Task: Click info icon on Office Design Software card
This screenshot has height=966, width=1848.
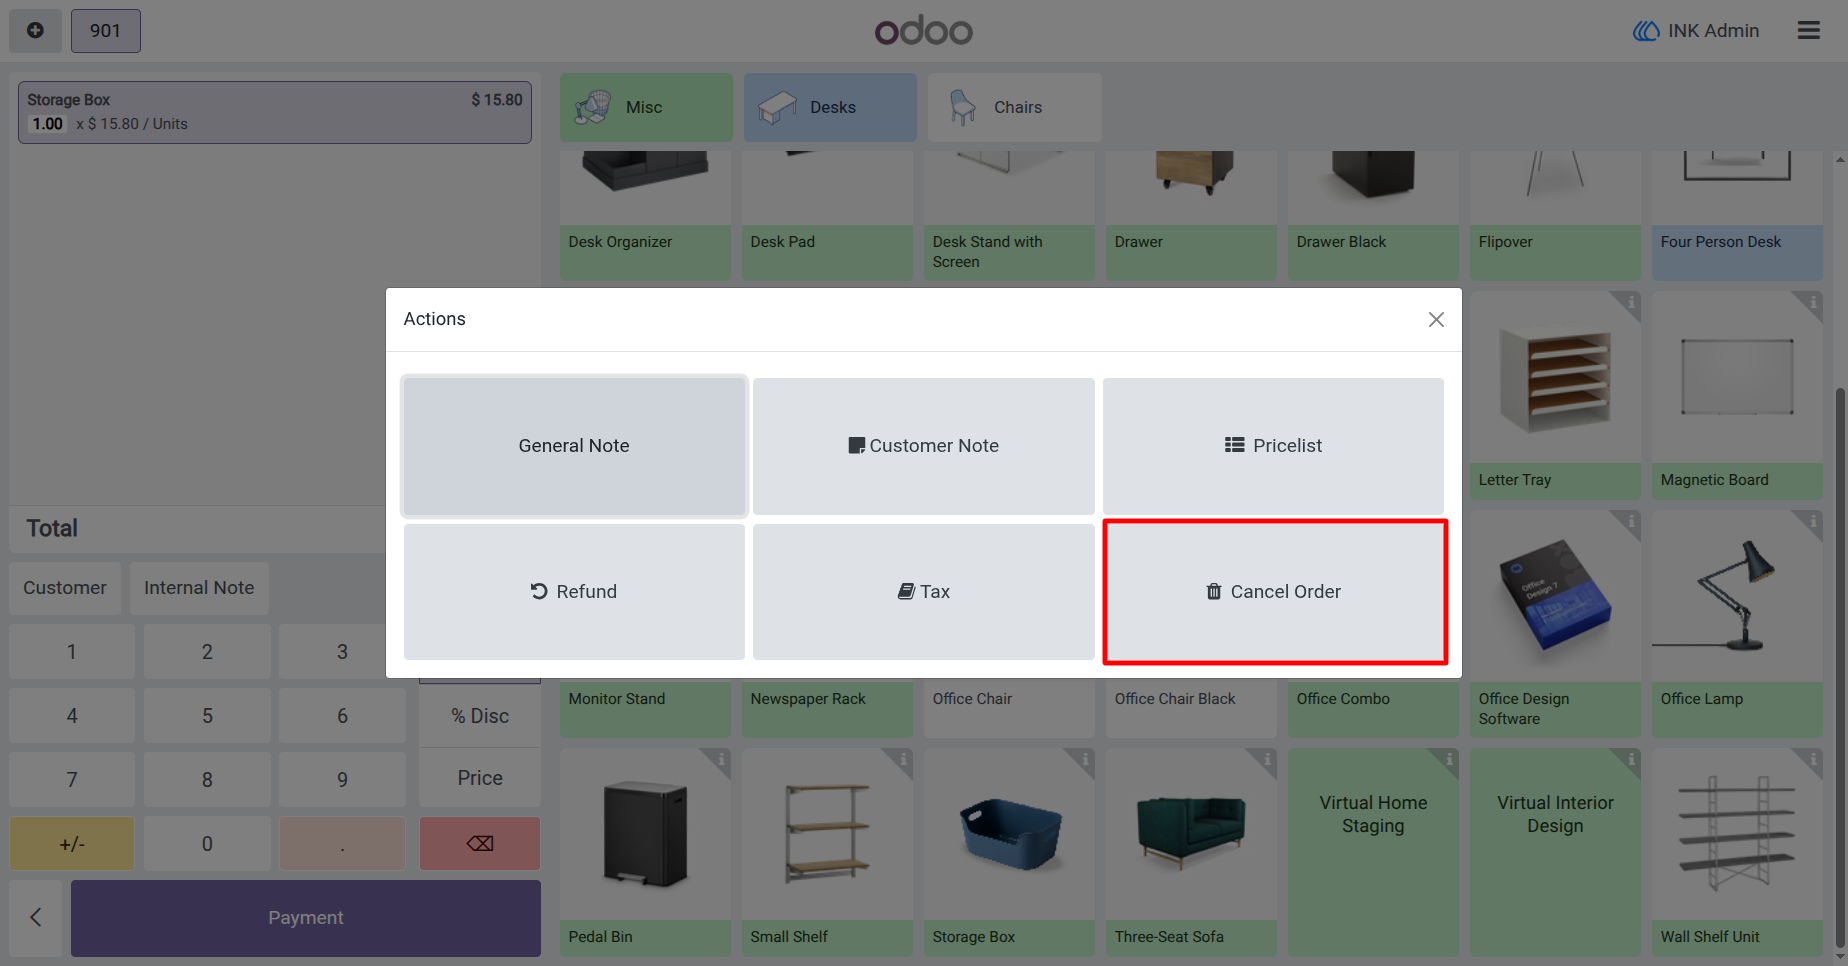Action: [1631, 521]
